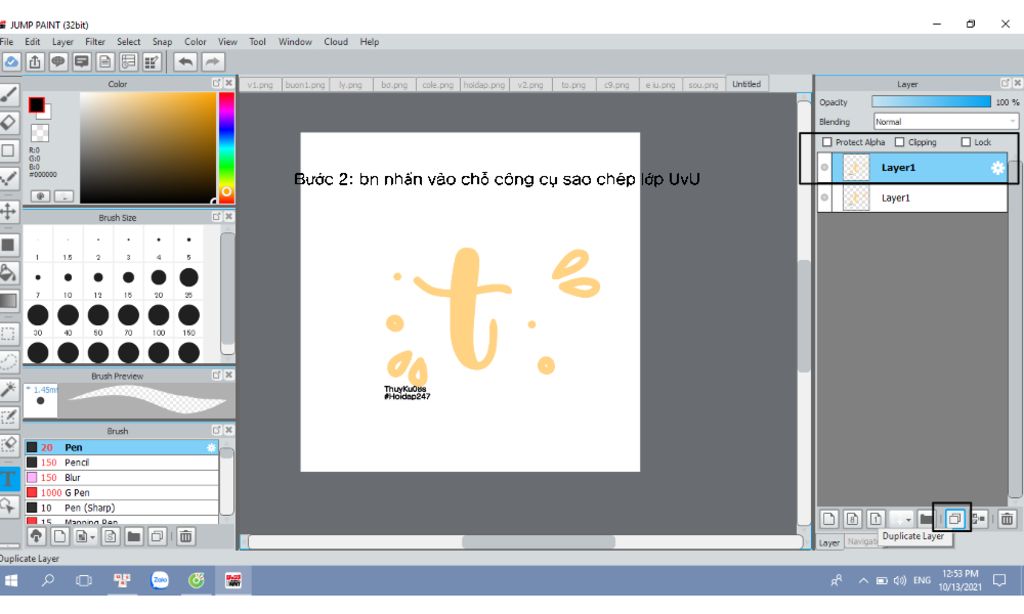The height and width of the screenshot is (614, 1024).
Task: Select the bottom Layer1 row
Action: [x=912, y=198]
